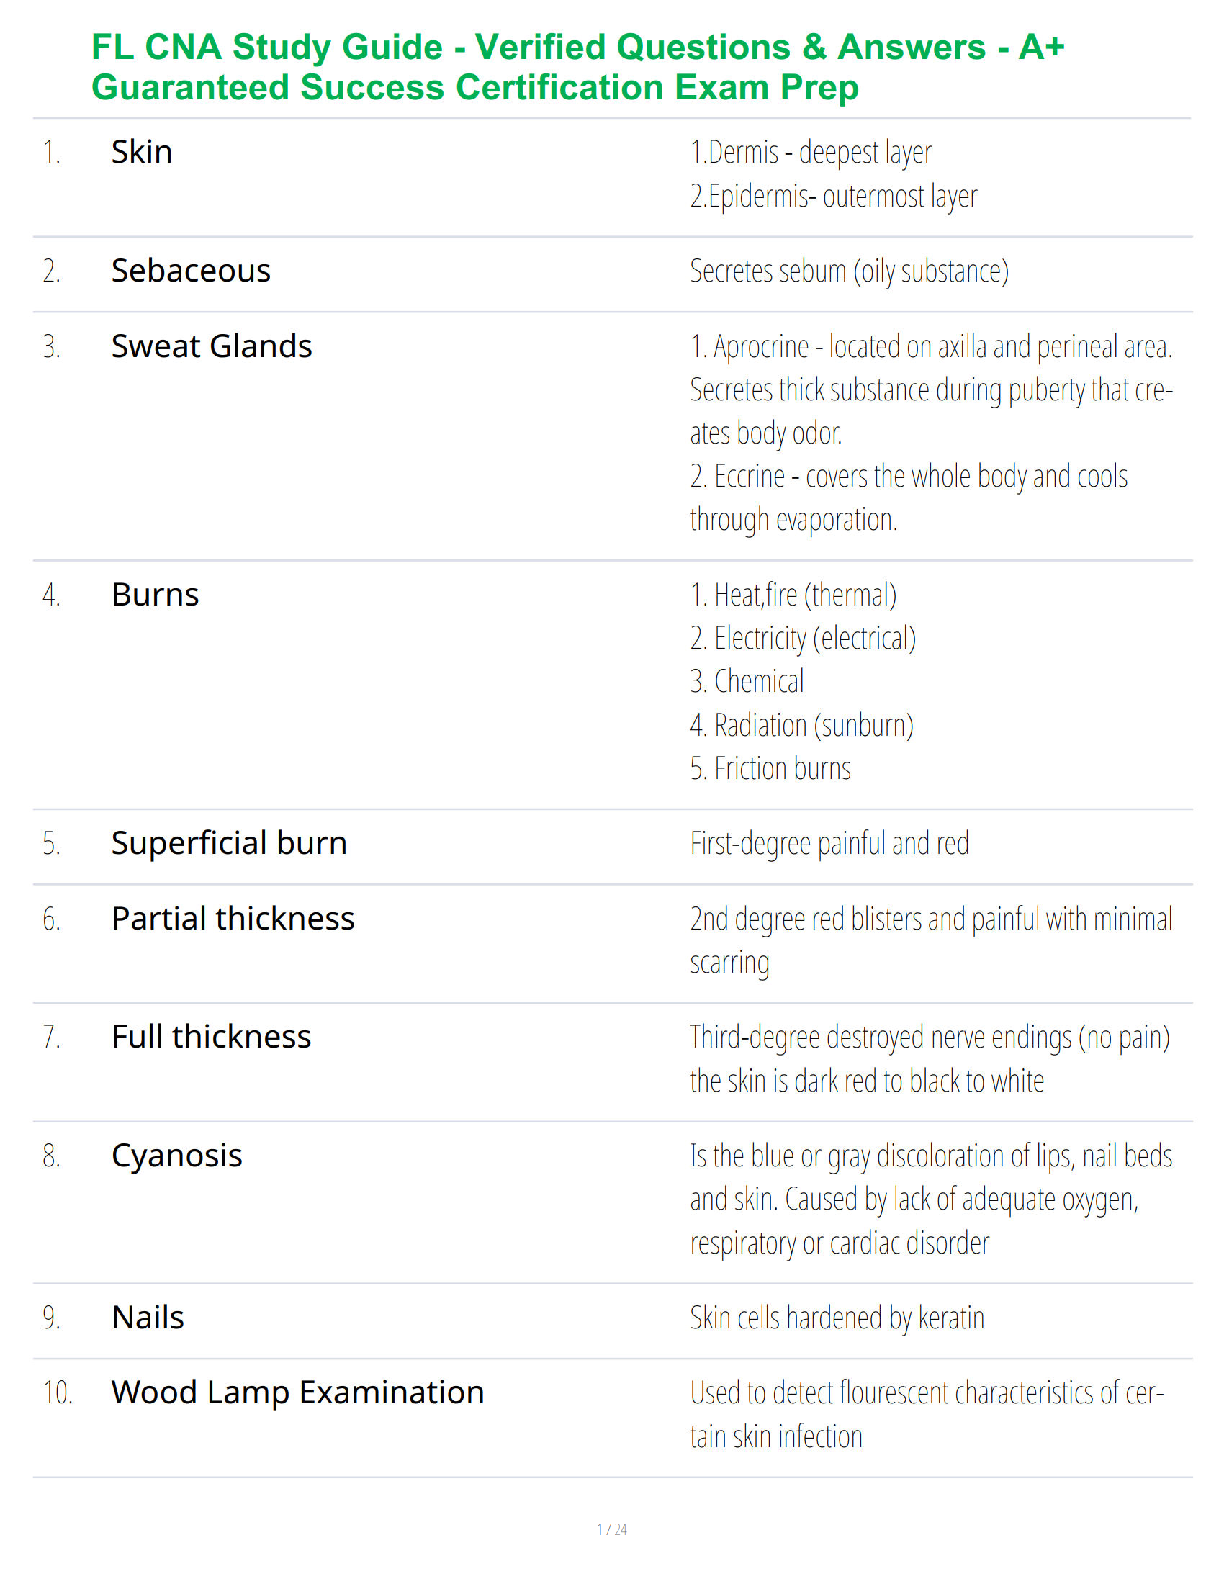This screenshot has height=1584, width=1224.
Task: Select the 'Skin cells hardened by keratin' definition
Action: point(837,1318)
